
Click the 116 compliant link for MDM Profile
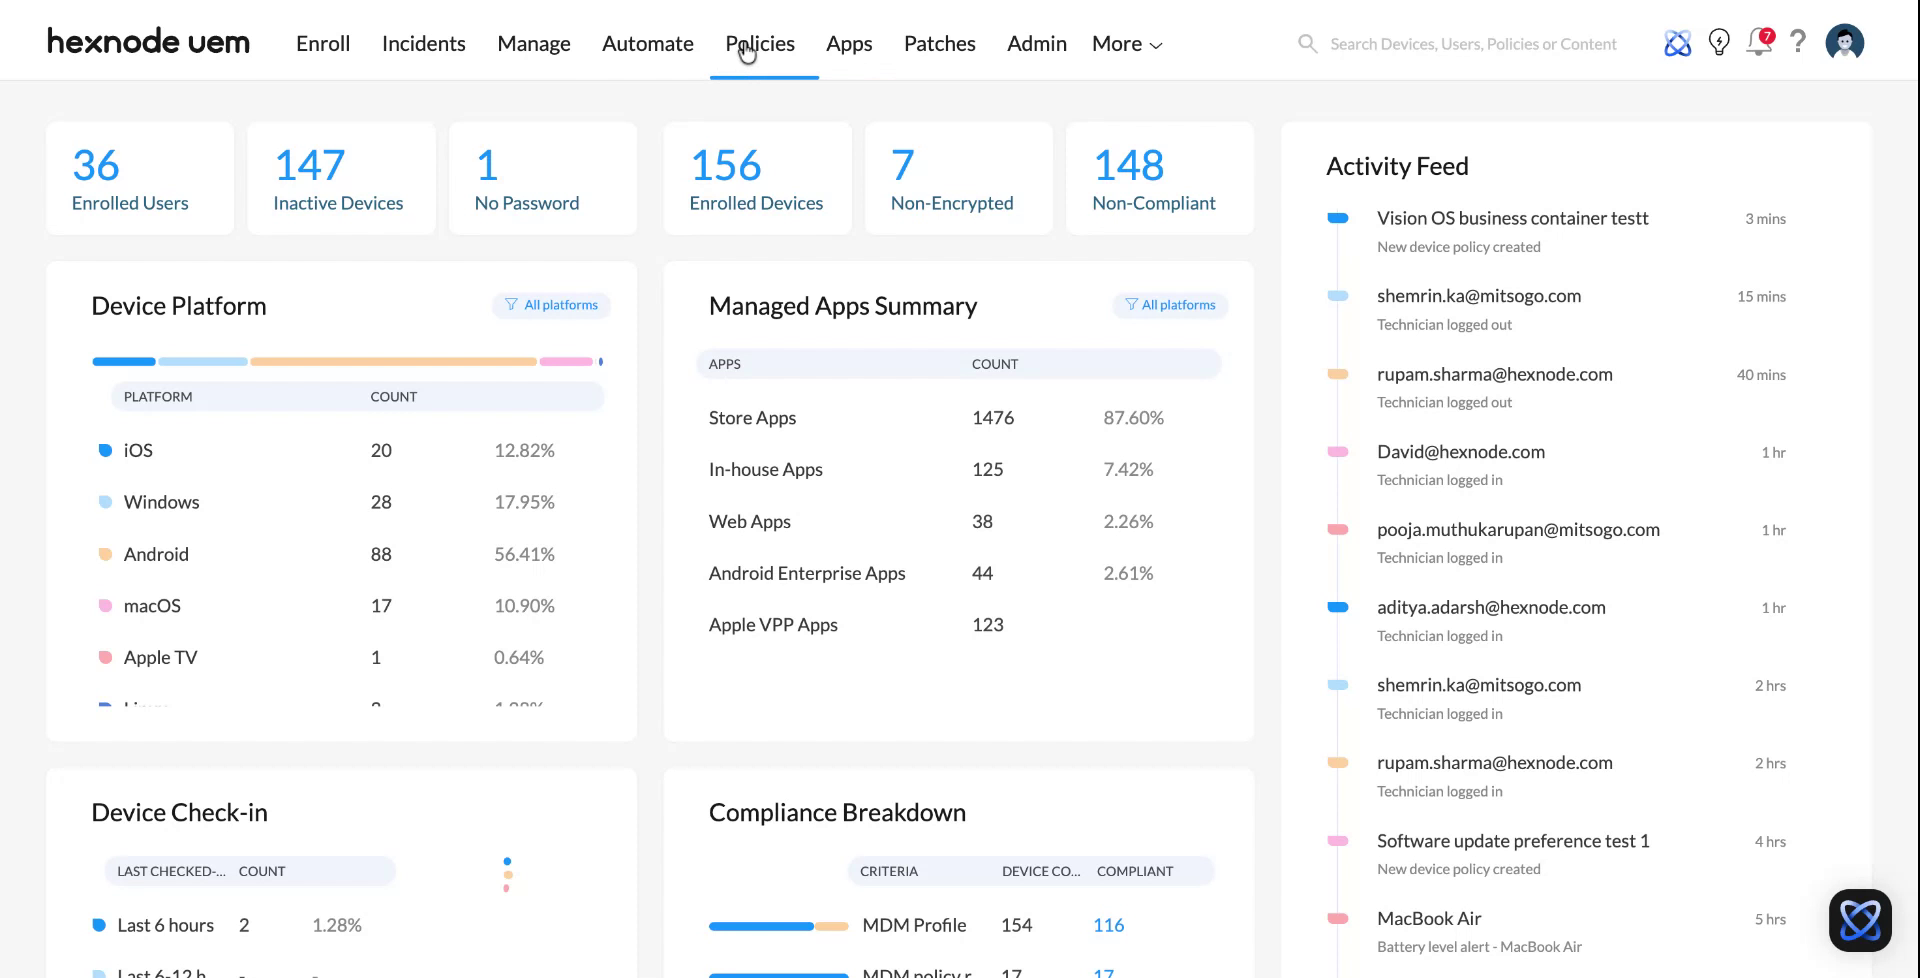[x=1108, y=925]
